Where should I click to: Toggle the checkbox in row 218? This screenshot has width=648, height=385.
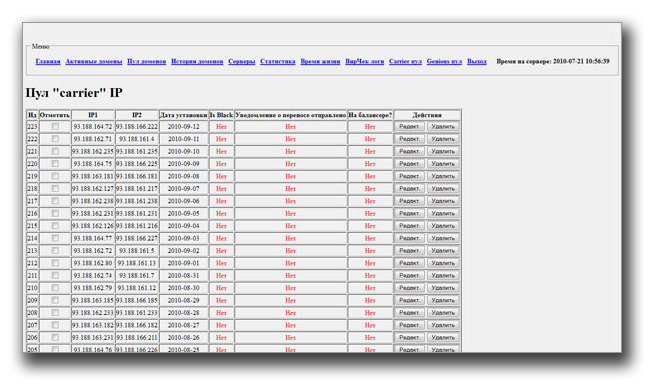(55, 188)
